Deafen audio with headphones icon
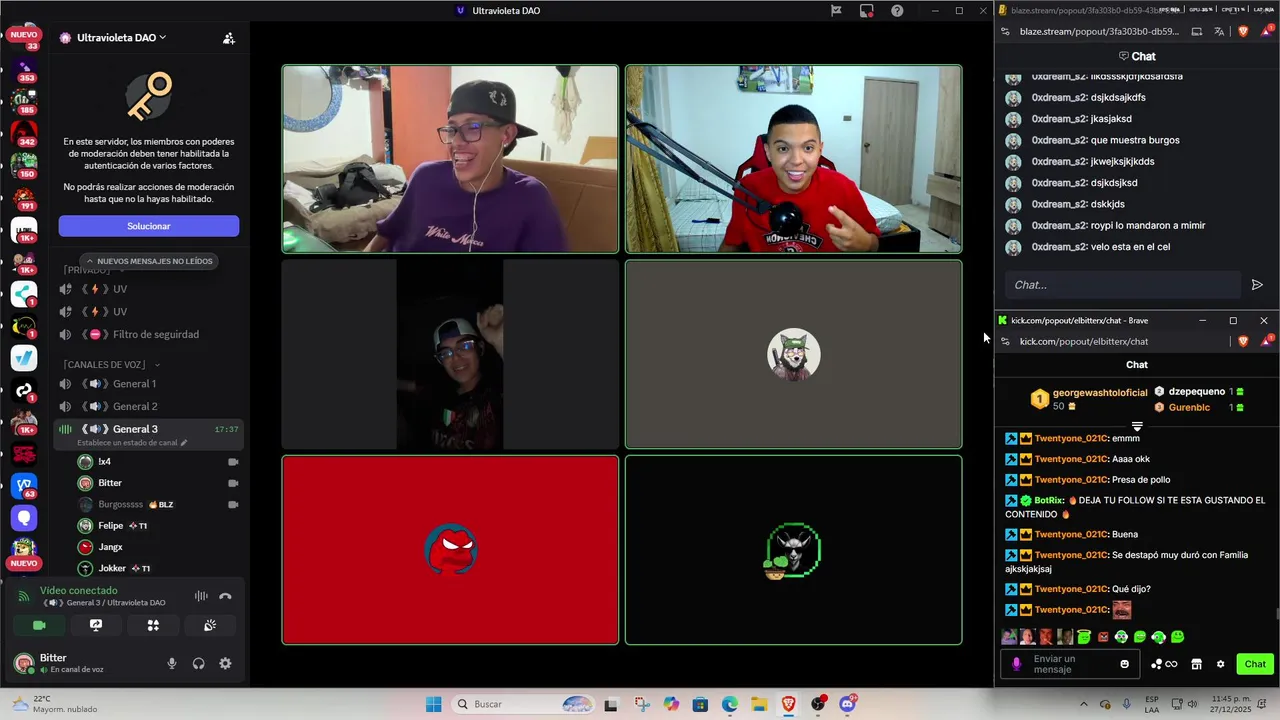 click(x=198, y=663)
